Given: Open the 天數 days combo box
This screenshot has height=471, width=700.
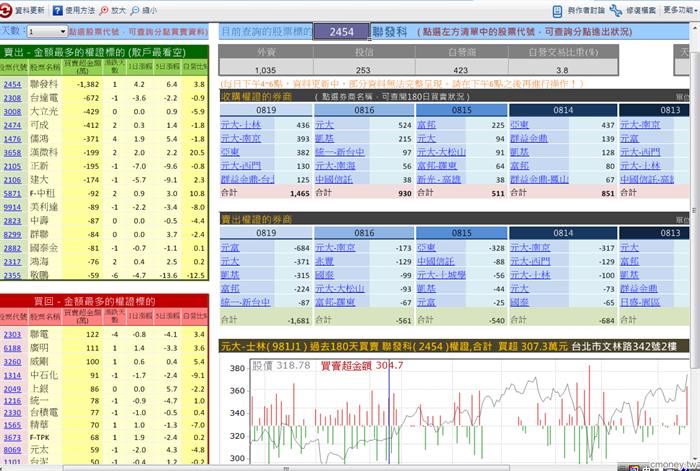Looking at the screenshot, I should coord(47,32).
